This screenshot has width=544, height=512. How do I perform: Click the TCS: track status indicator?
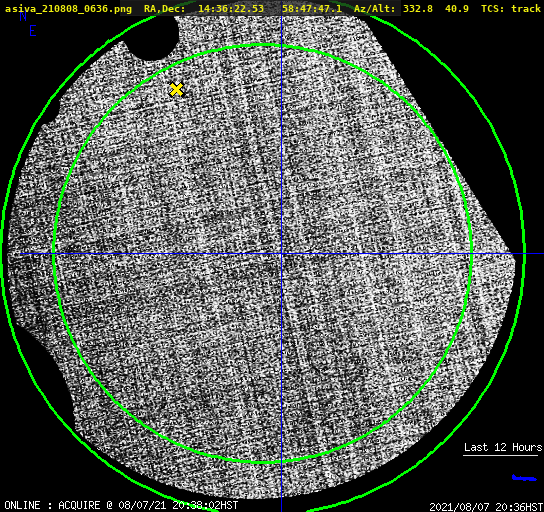pos(511,8)
